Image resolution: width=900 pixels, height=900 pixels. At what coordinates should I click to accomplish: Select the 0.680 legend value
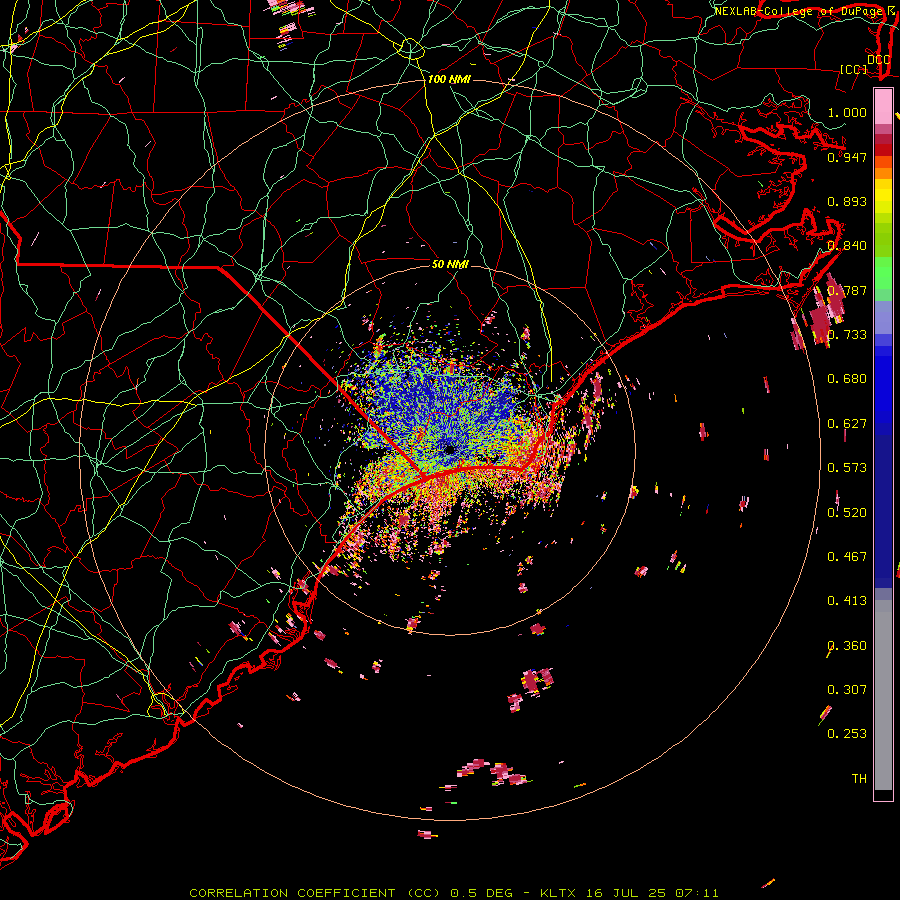click(847, 379)
